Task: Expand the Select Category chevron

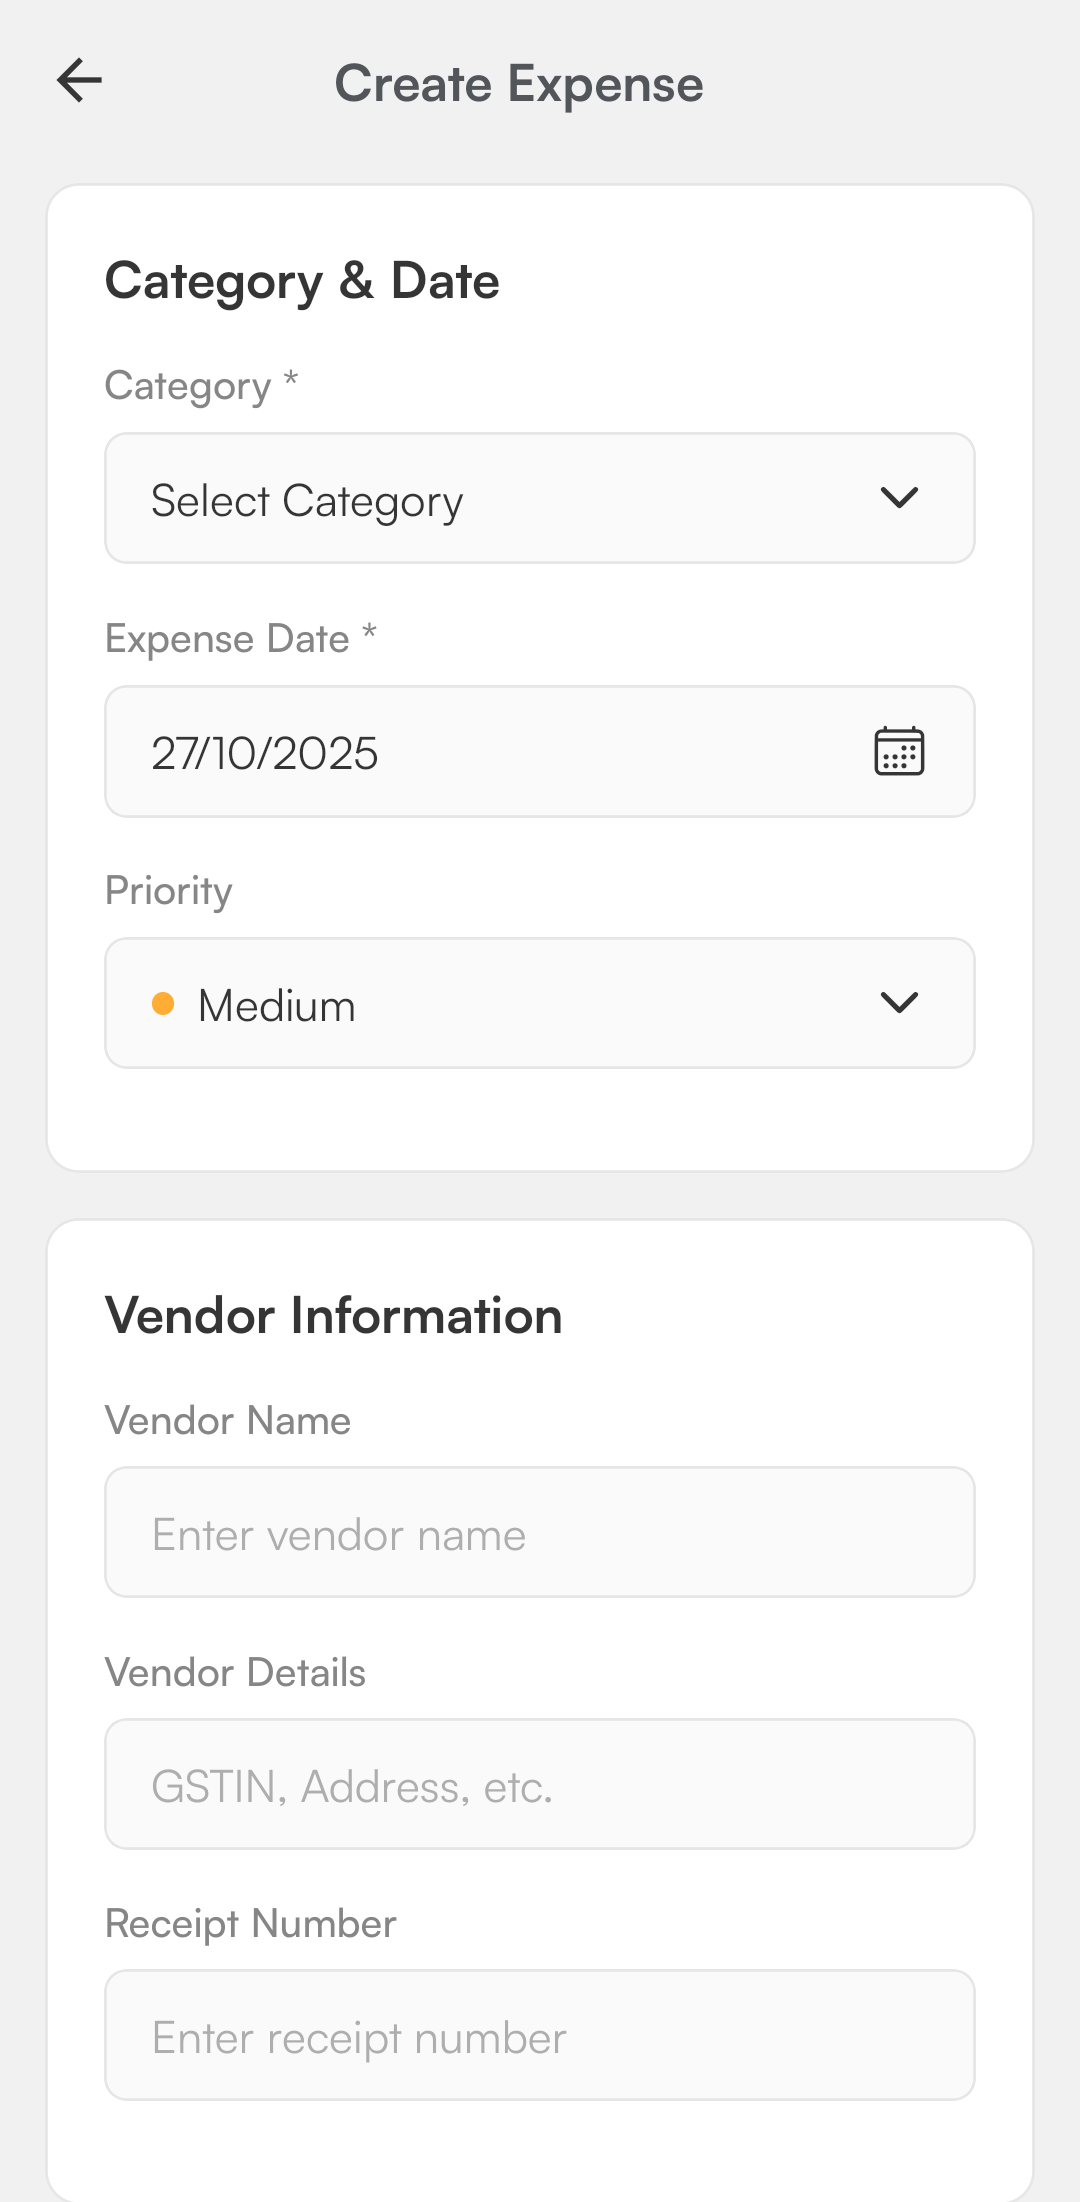Action: click(x=899, y=498)
